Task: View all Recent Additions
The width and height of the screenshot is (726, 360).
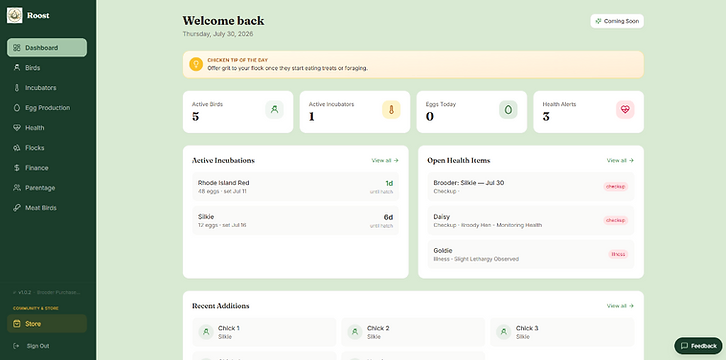Action: [x=620, y=306]
